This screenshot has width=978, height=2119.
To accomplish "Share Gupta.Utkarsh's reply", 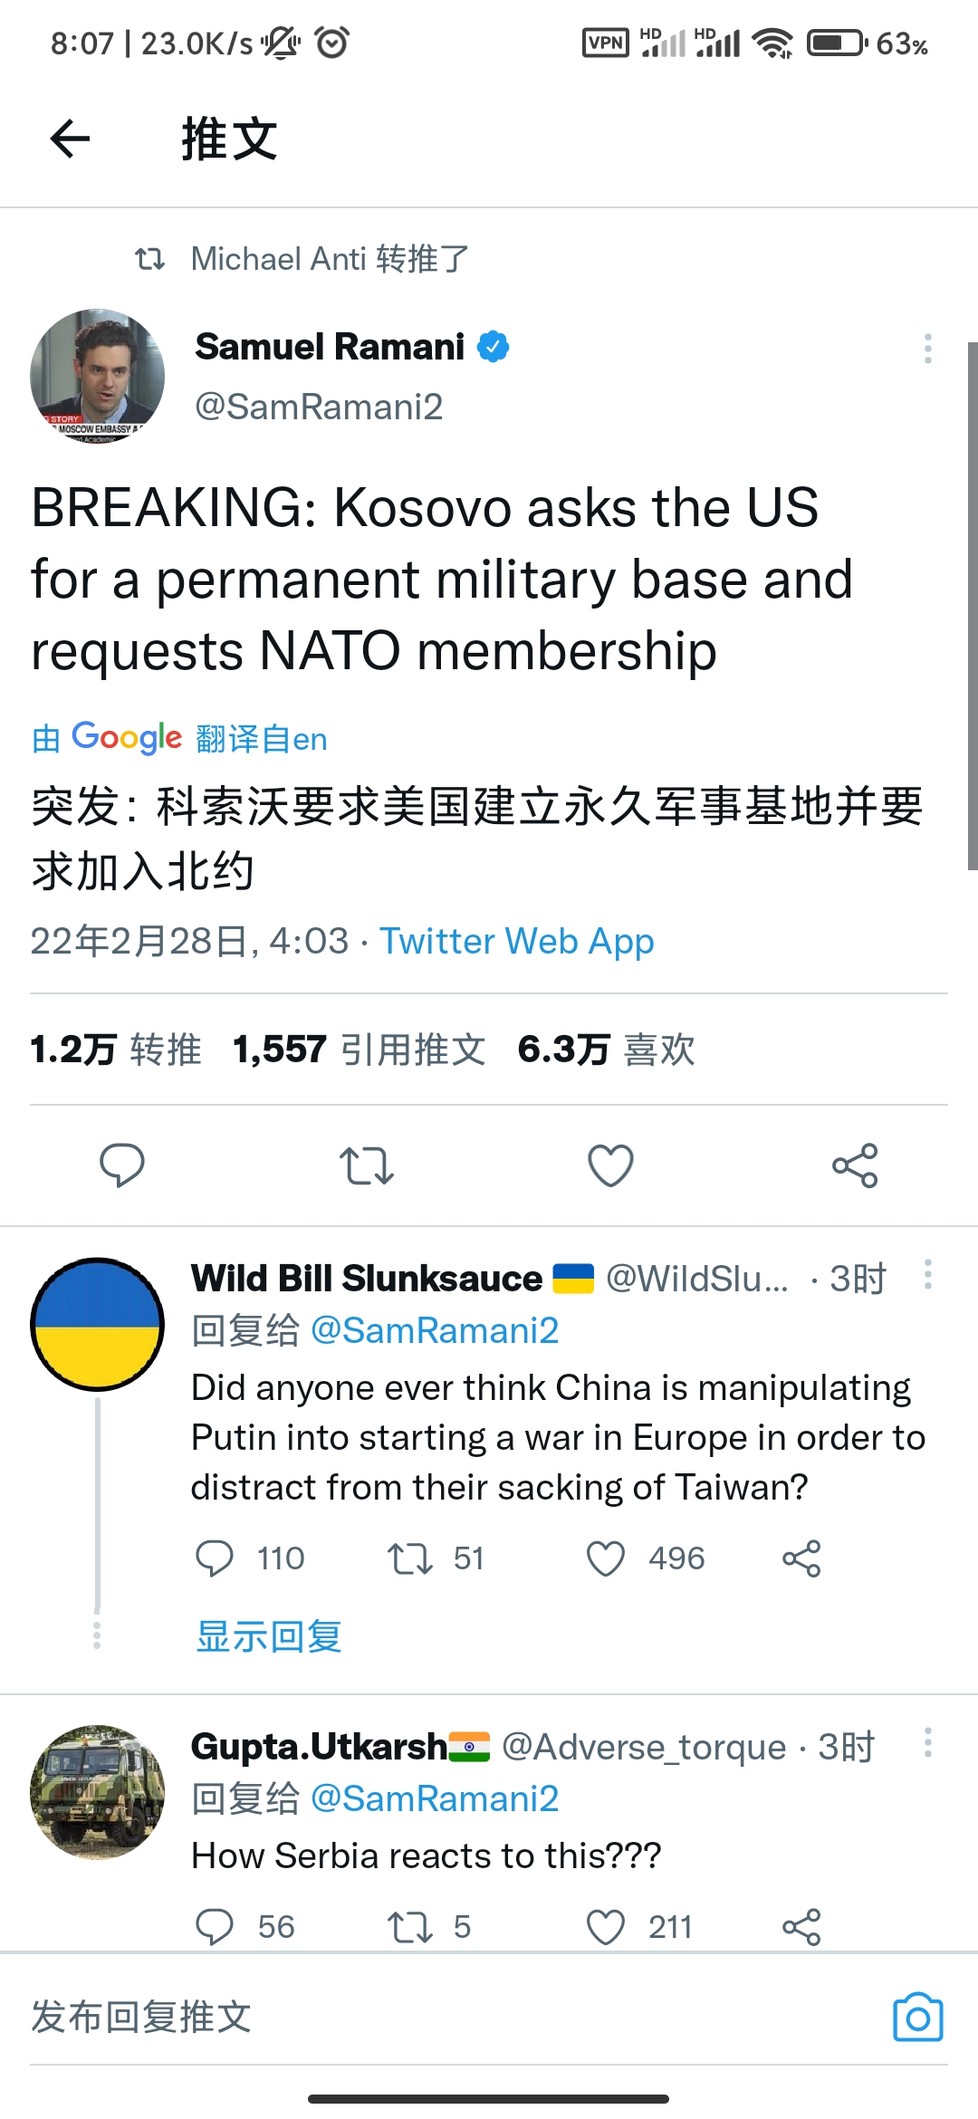I will [801, 1926].
